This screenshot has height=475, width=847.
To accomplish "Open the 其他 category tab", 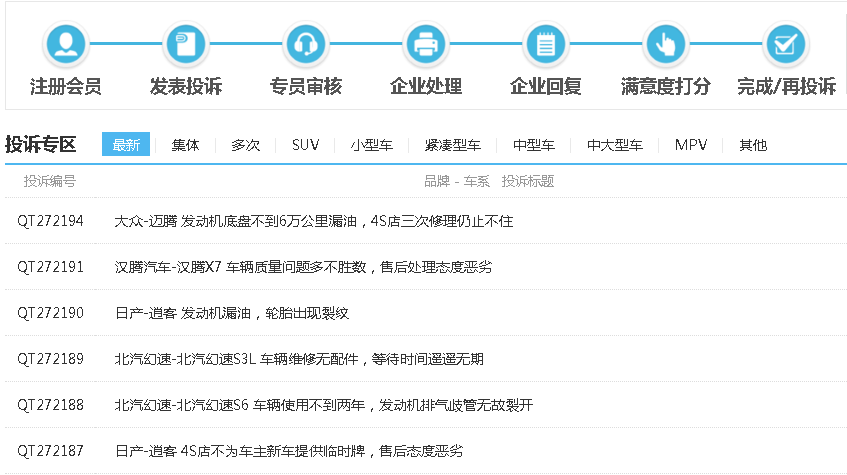I will click(x=753, y=145).
